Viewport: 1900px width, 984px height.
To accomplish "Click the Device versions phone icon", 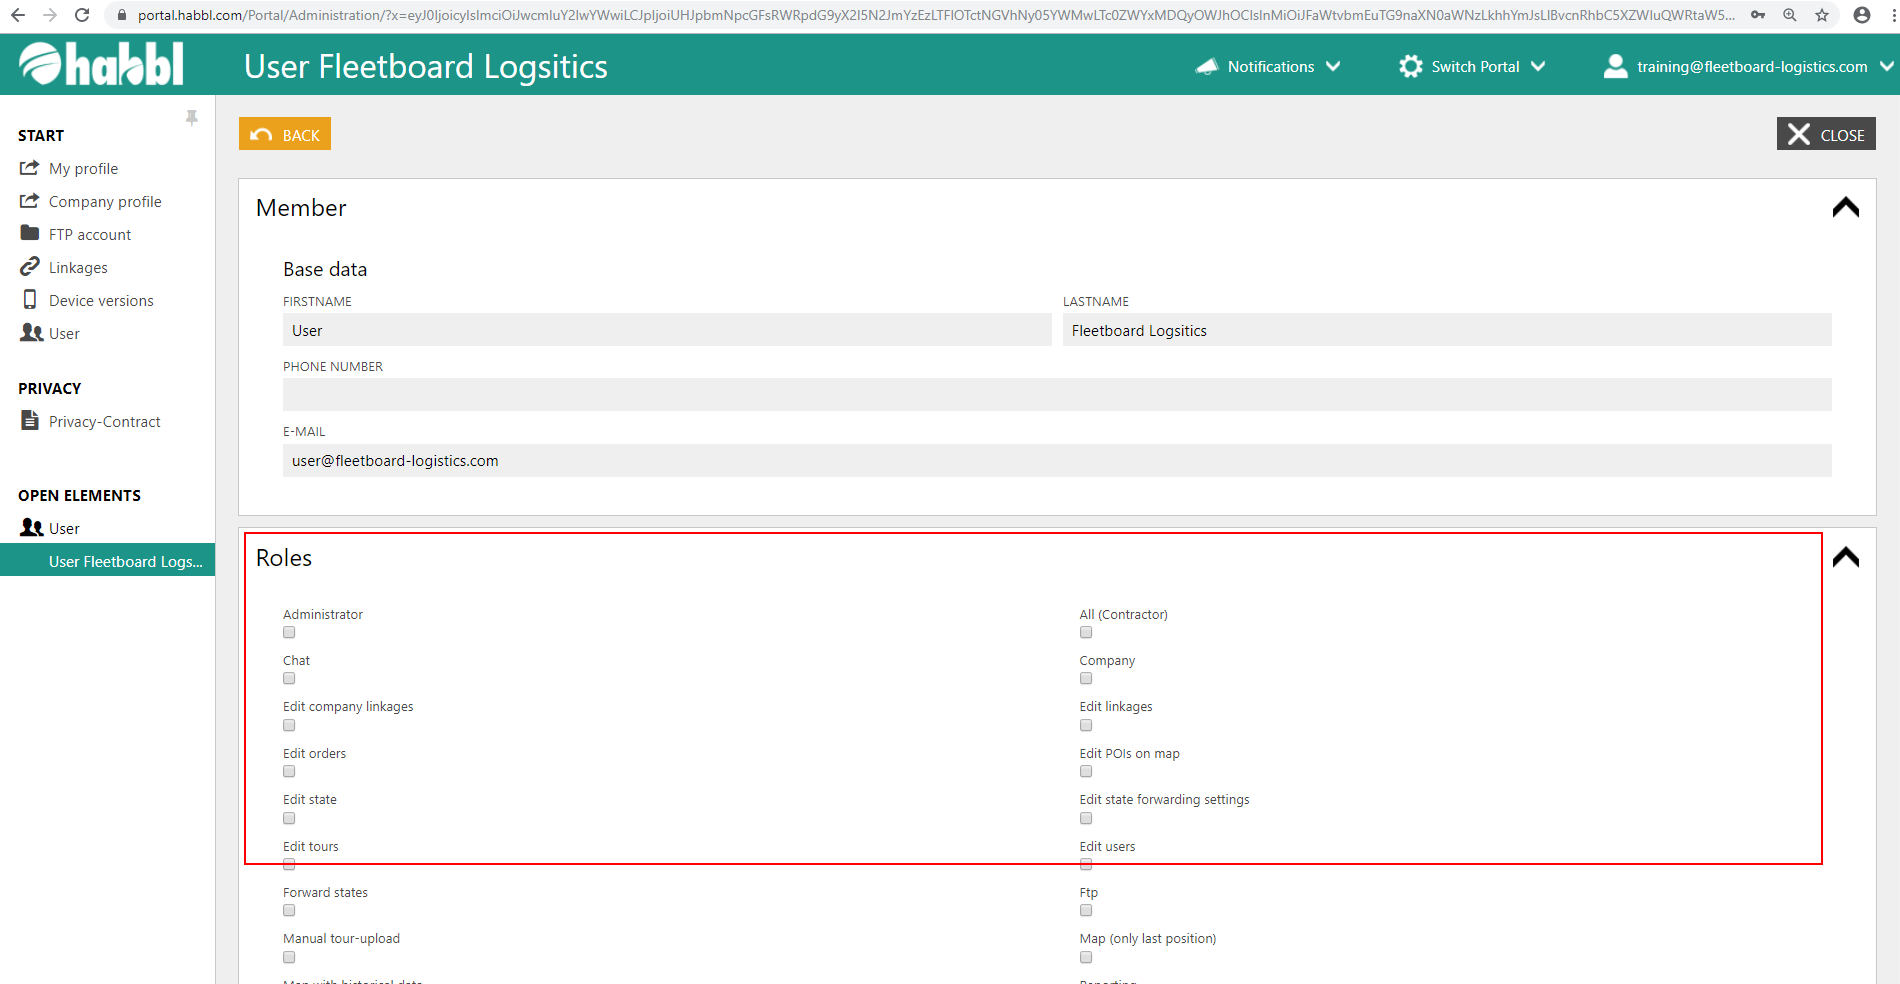I will pos(30,300).
